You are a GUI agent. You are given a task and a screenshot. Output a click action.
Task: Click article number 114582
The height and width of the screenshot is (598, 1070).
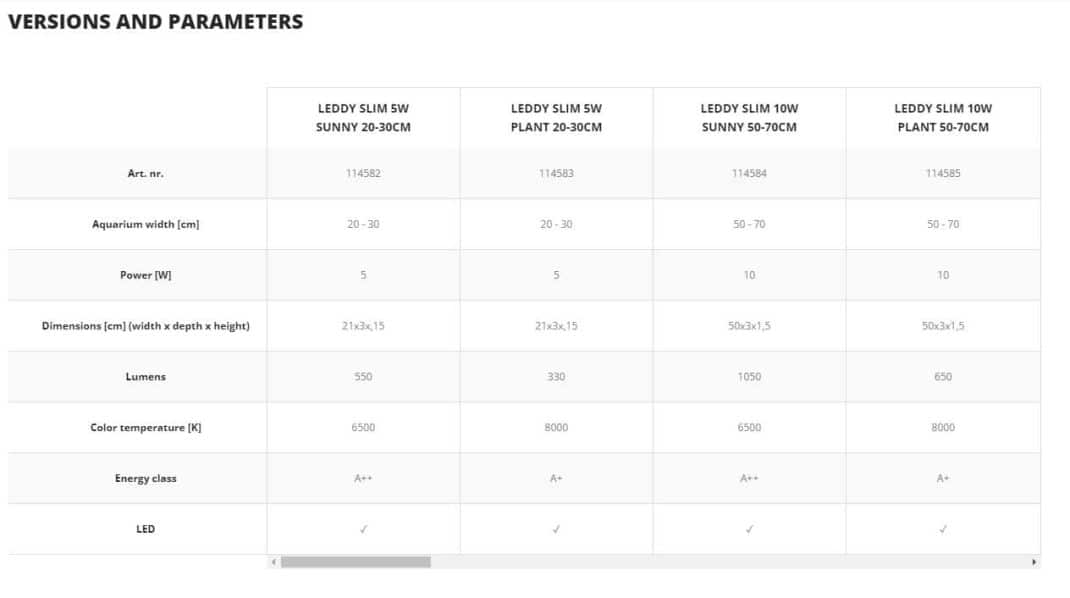click(363, 173)
